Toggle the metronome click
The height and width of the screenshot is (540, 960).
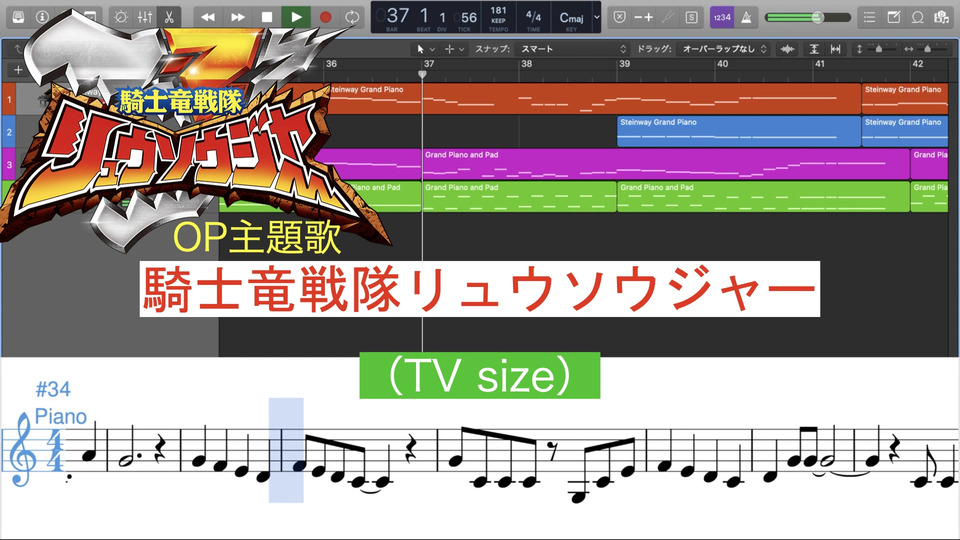click(746, 17)
